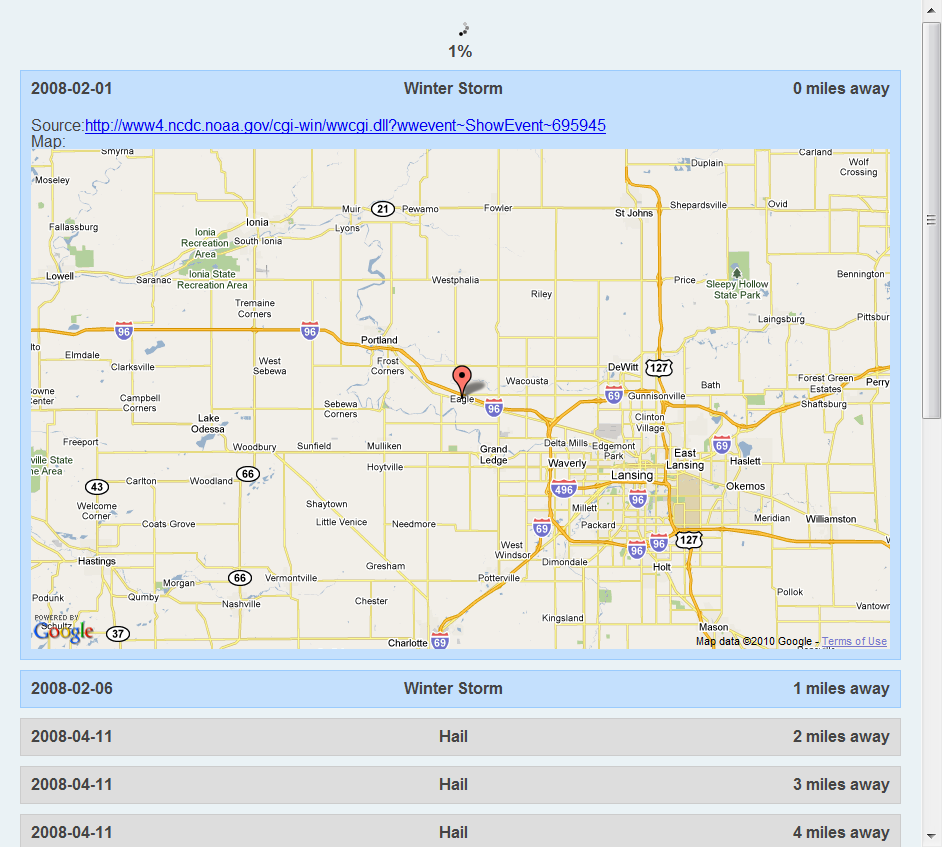Click the I-496 interstate shield near Lansing
942x847 pixels.
coord(563,488)
